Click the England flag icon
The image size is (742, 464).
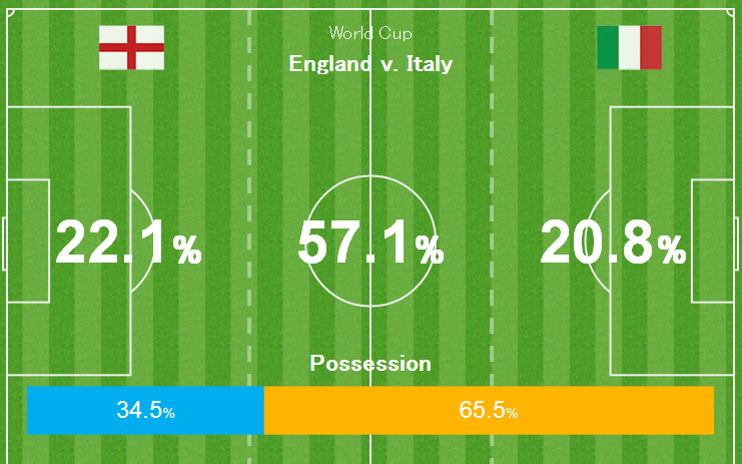[x=131, y=48]
